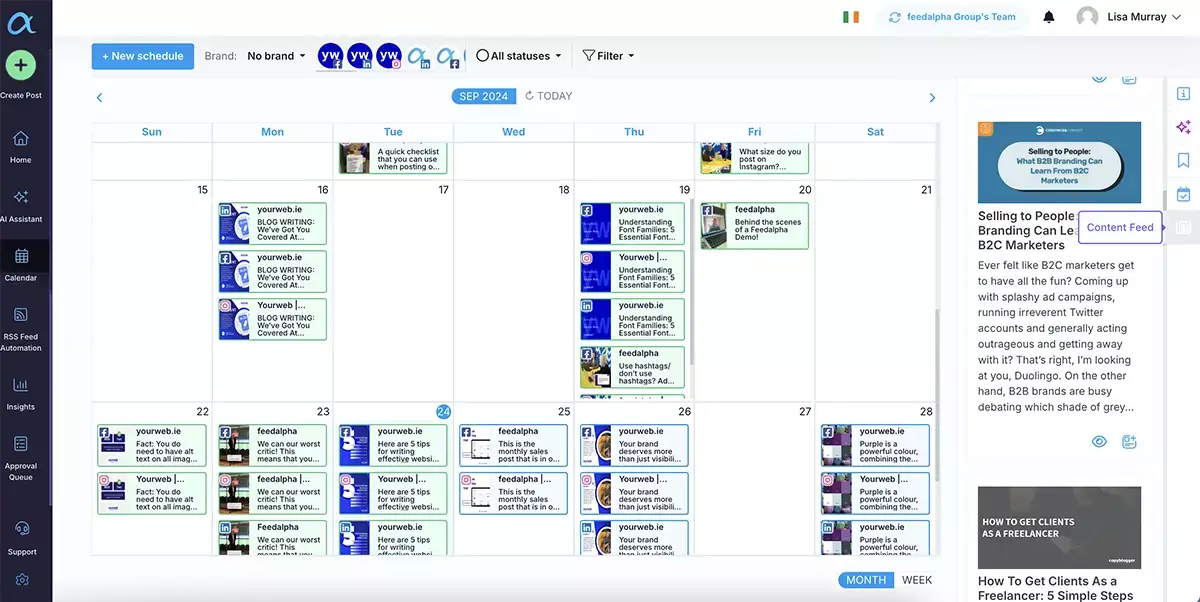The height and width of the screenshot is (602, 1200).
Task: Select the Feedalpha LinkedIn account avatar
Action: click(x=419, y=57)
